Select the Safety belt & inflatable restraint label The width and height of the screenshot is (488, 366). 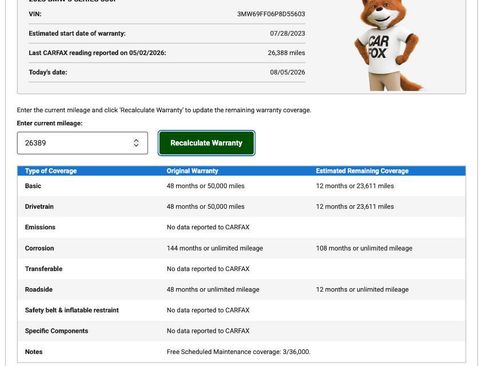point(72,310)
